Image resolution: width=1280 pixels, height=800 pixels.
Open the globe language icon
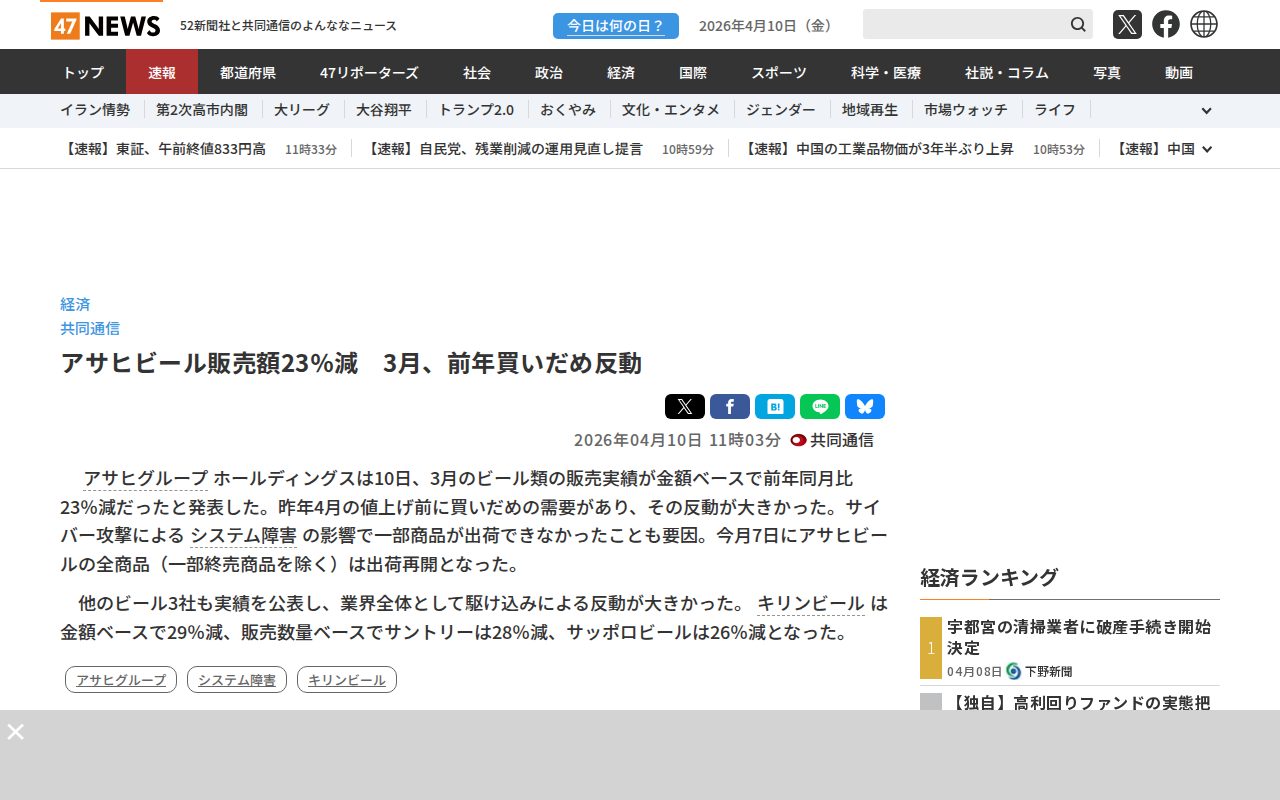coord(1204,24)
